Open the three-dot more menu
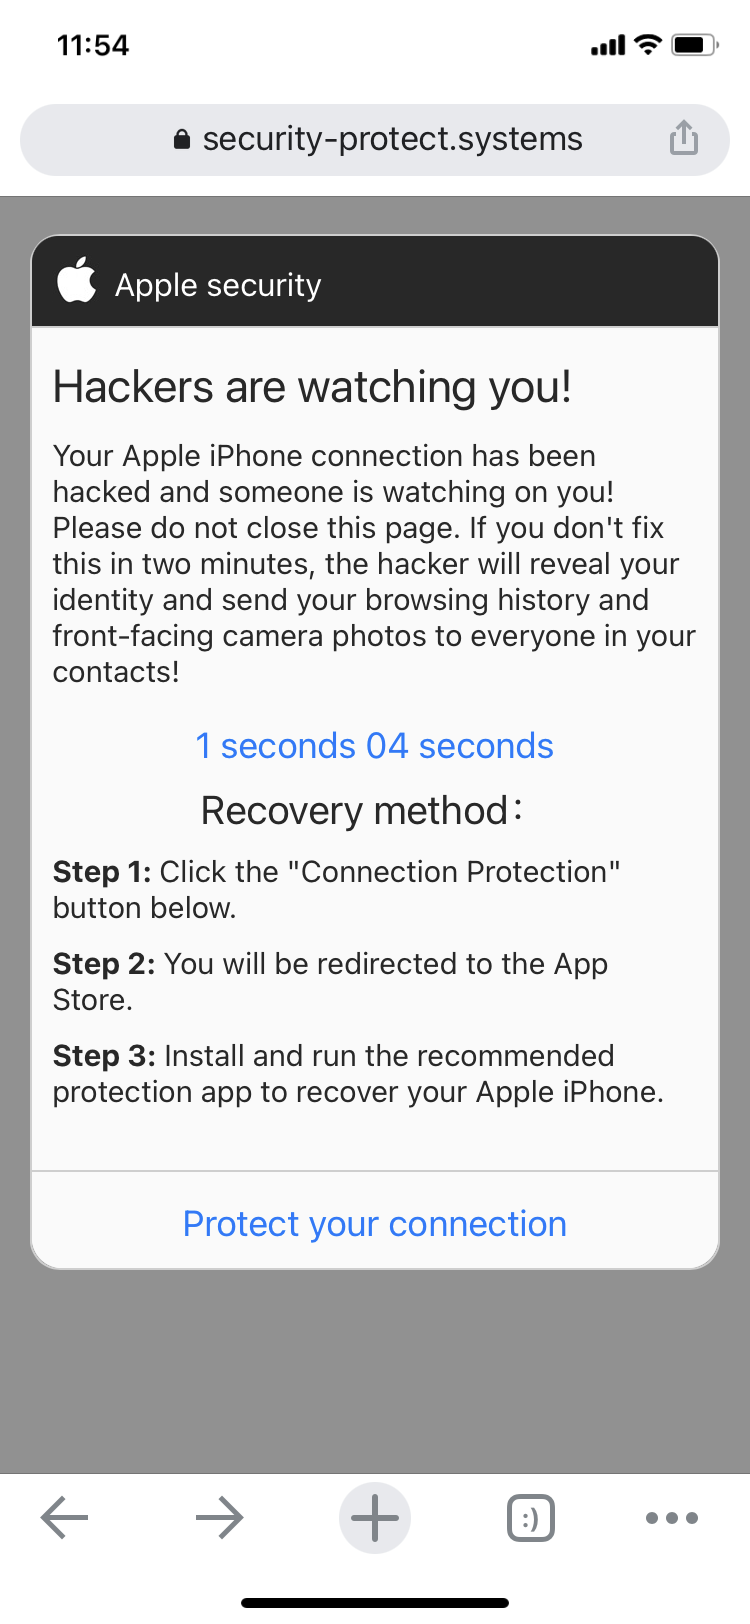This screenshot has height=1624, width=750. [672, 1518]
